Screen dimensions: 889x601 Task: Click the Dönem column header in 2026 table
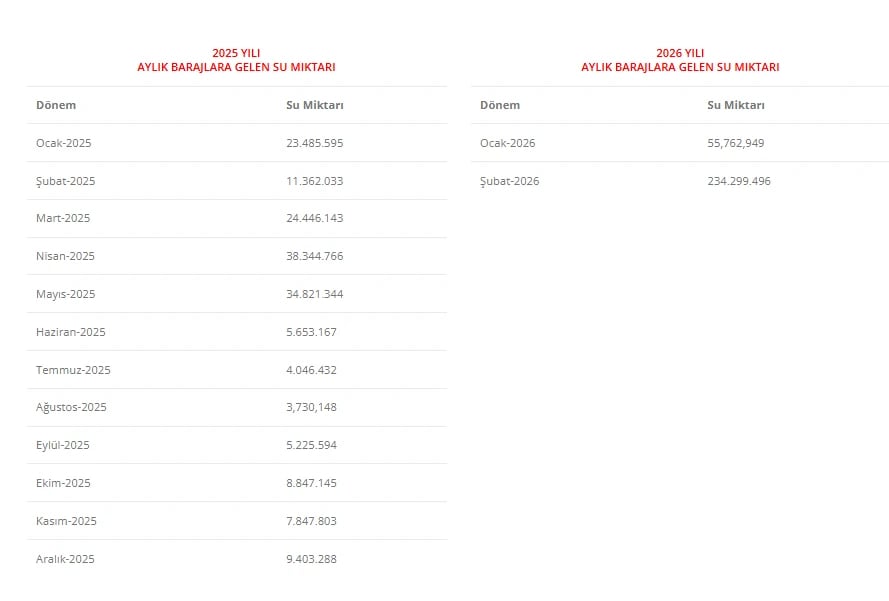[x=500, y=105]
